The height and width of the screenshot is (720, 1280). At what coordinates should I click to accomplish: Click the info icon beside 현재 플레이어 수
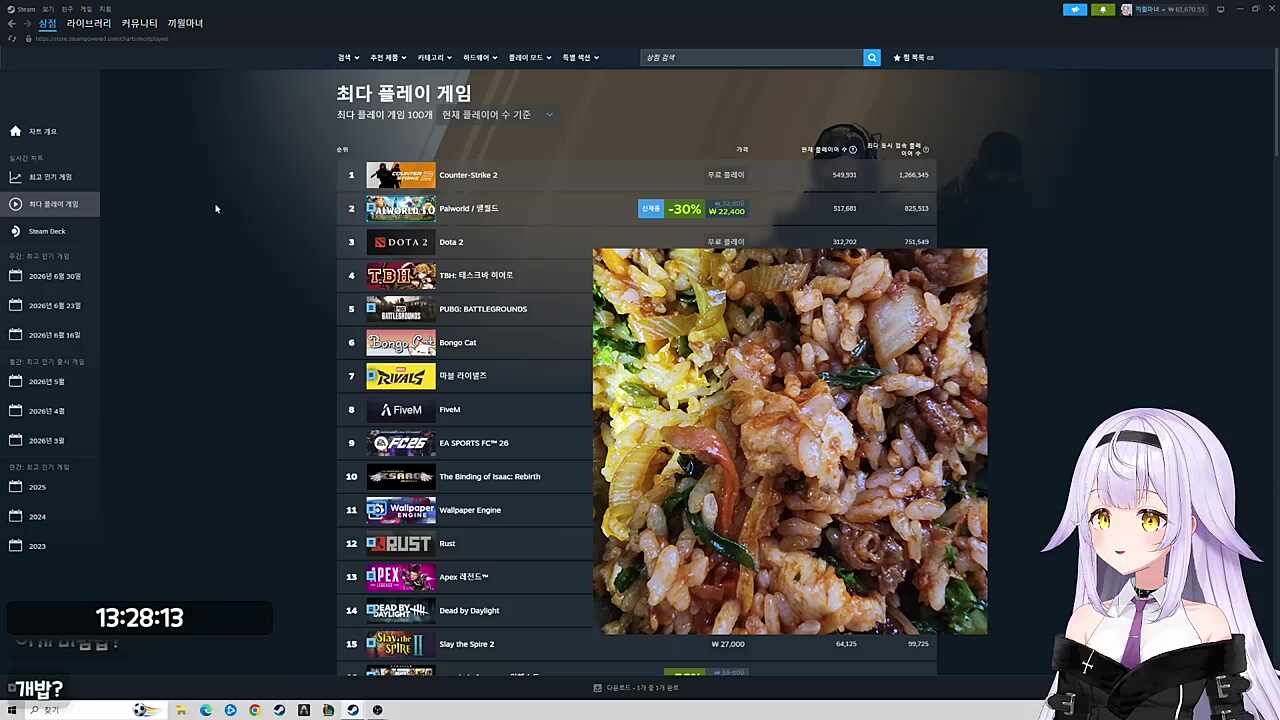(853, 149)
